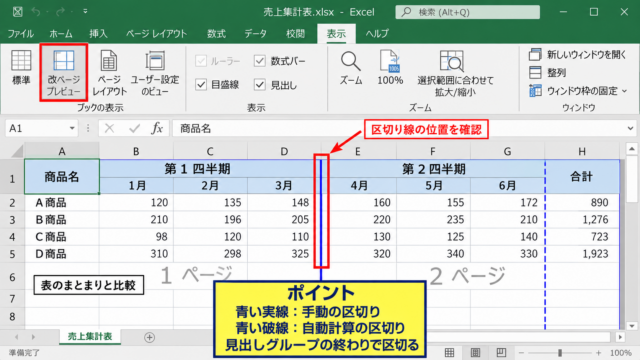Viewport: 640px width, 360px height.
Task: Toggle the ルーラー ruler checkbox
Action: pyautogui.click(x=201, y=61)
